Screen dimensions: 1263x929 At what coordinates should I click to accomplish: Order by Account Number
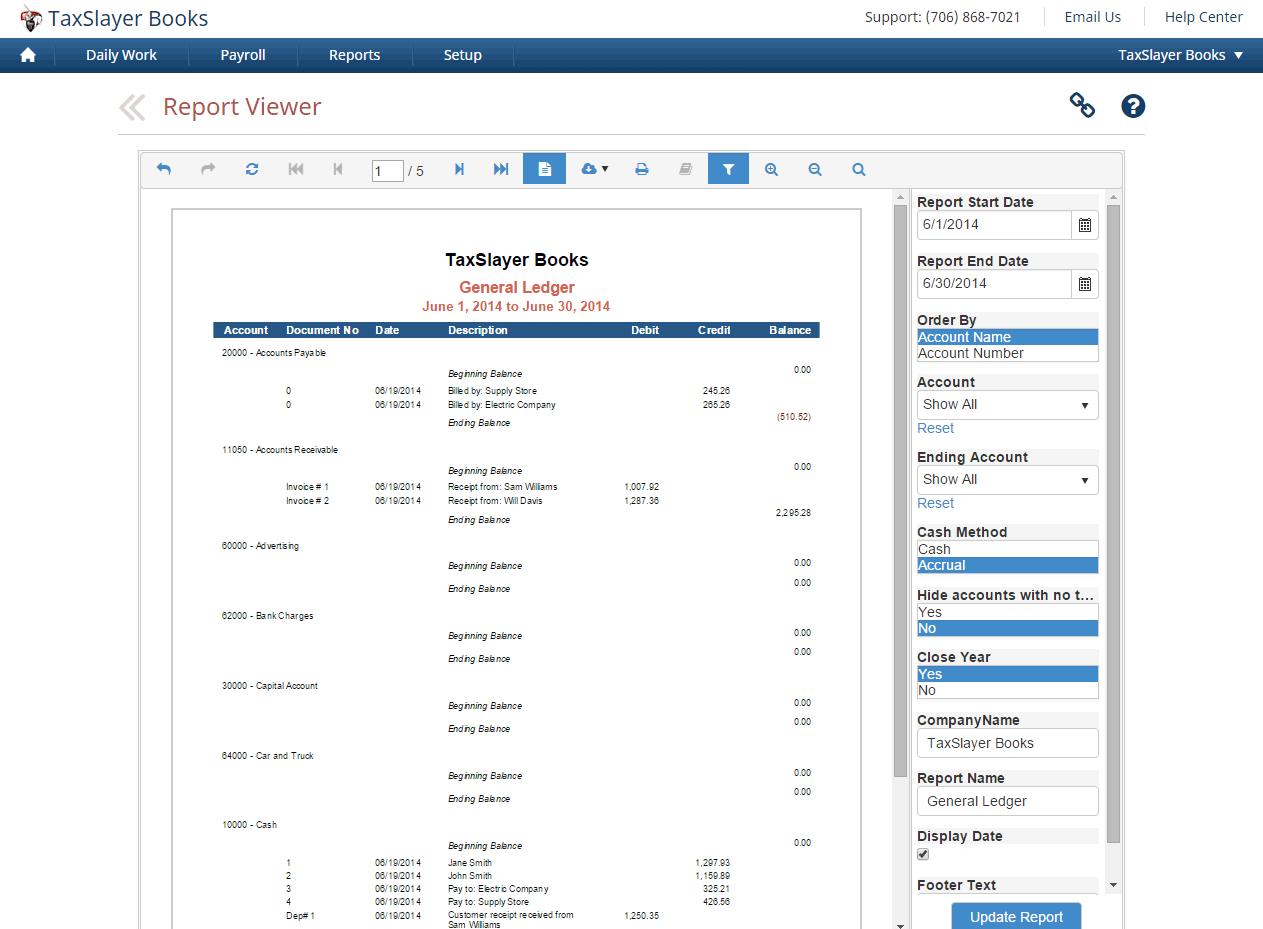point(1008,353)
